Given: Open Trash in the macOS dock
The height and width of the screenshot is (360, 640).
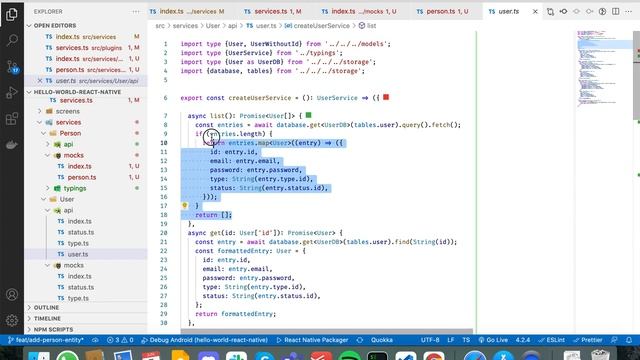Looking at the screenshot, I should (600, 356).
